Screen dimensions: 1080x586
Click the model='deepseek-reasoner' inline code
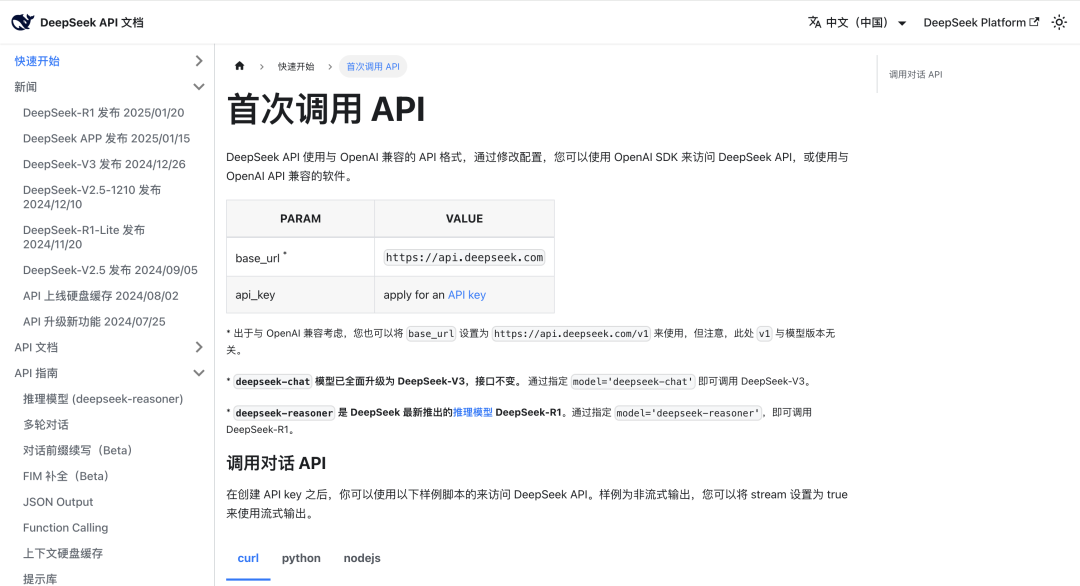(x=688, y=413)
